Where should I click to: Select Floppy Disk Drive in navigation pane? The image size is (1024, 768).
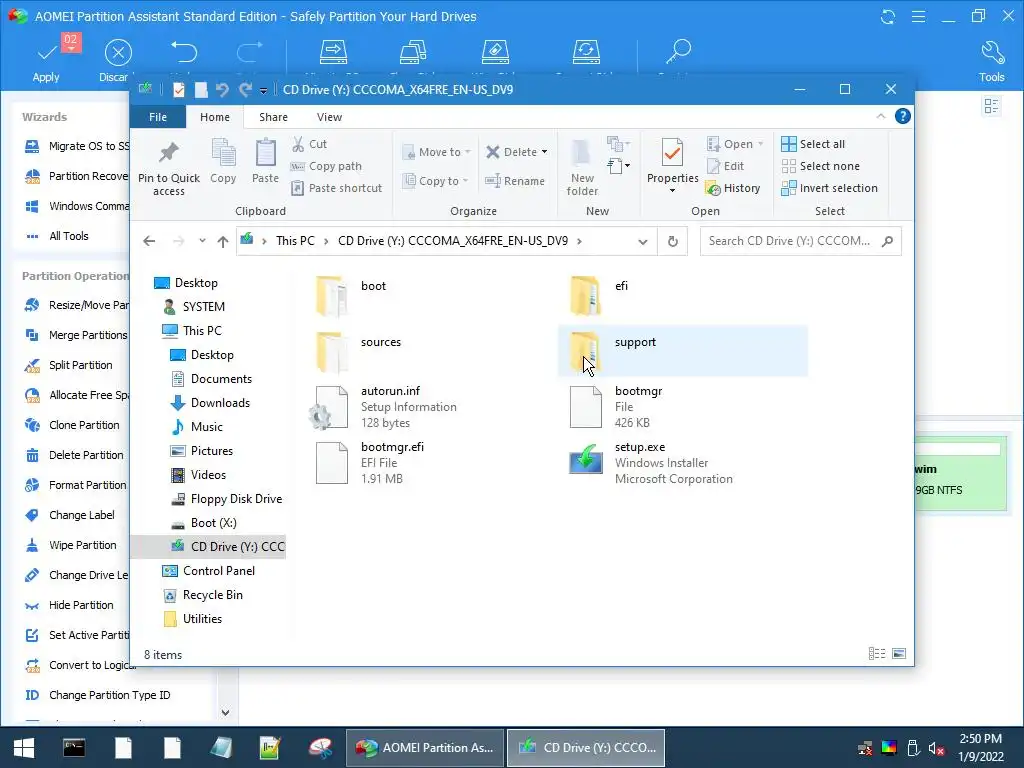pyautogui.click(x=236, y=499)
